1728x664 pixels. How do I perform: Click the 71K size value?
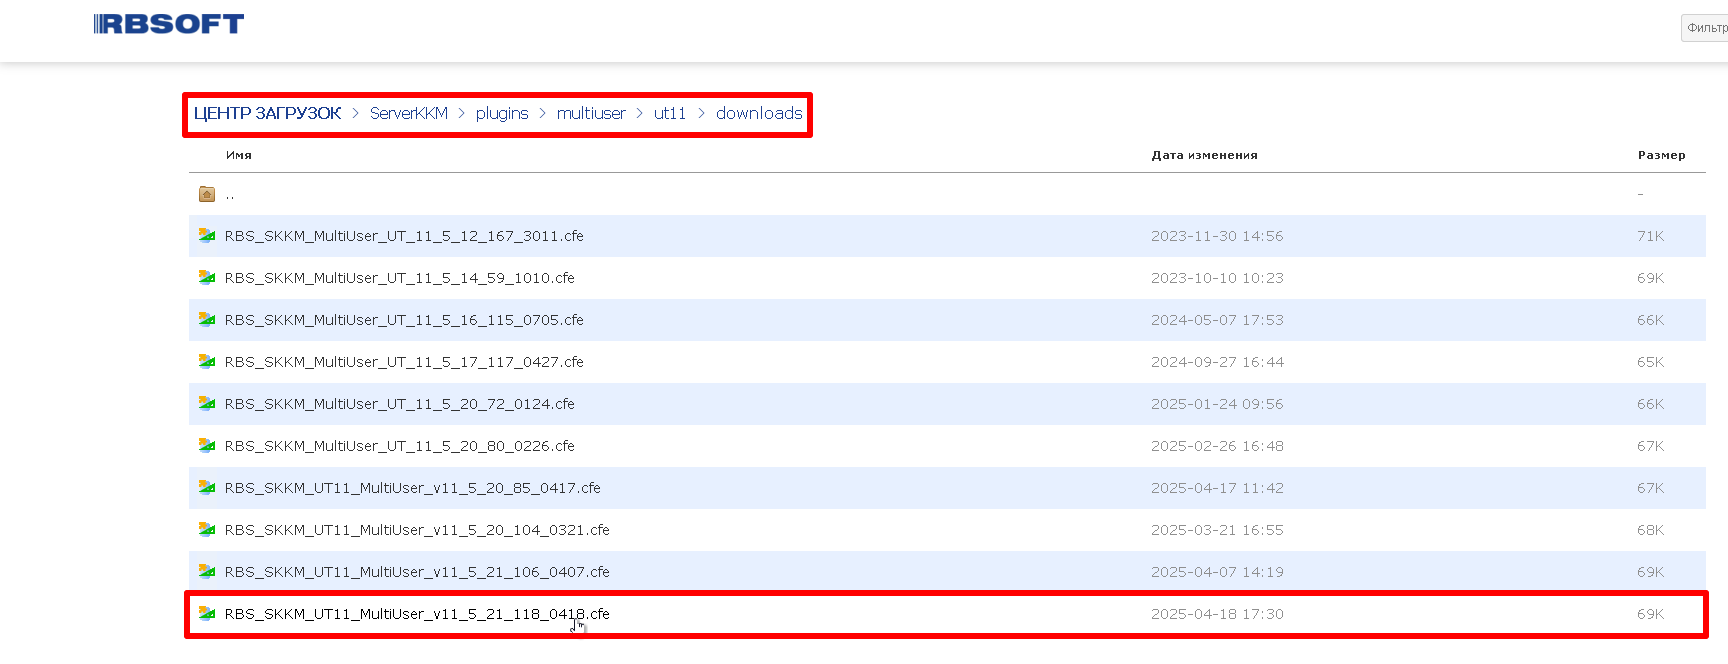point(1650,236)
